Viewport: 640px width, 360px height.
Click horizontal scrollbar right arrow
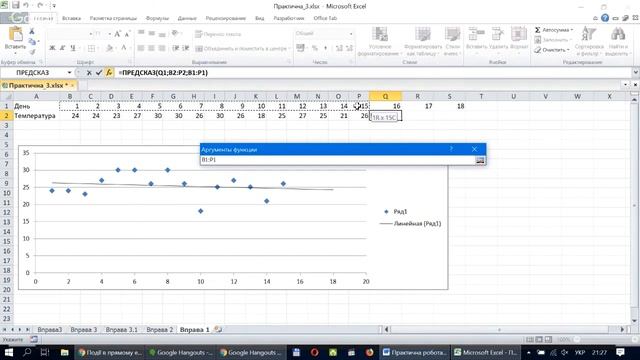tap(623, 329)
